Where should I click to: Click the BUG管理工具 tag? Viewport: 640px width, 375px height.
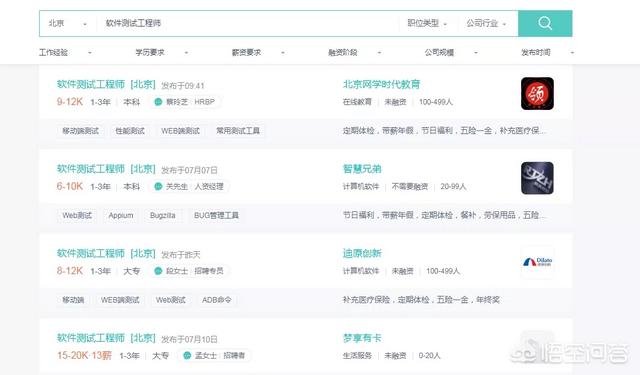click(x=216, y=215)
